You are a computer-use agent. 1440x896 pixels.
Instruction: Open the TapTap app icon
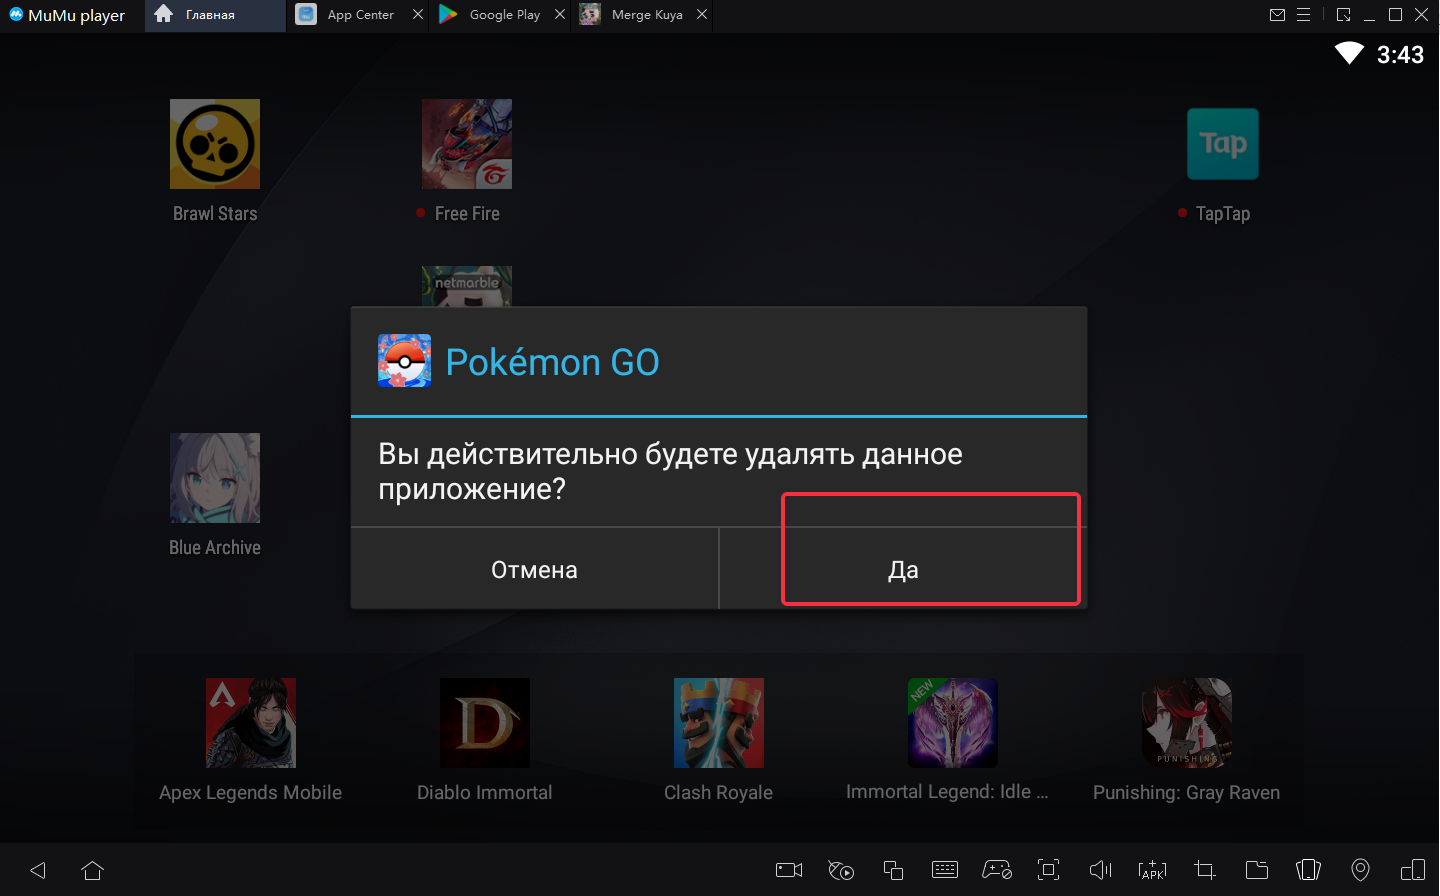(x=1223, y=144)
